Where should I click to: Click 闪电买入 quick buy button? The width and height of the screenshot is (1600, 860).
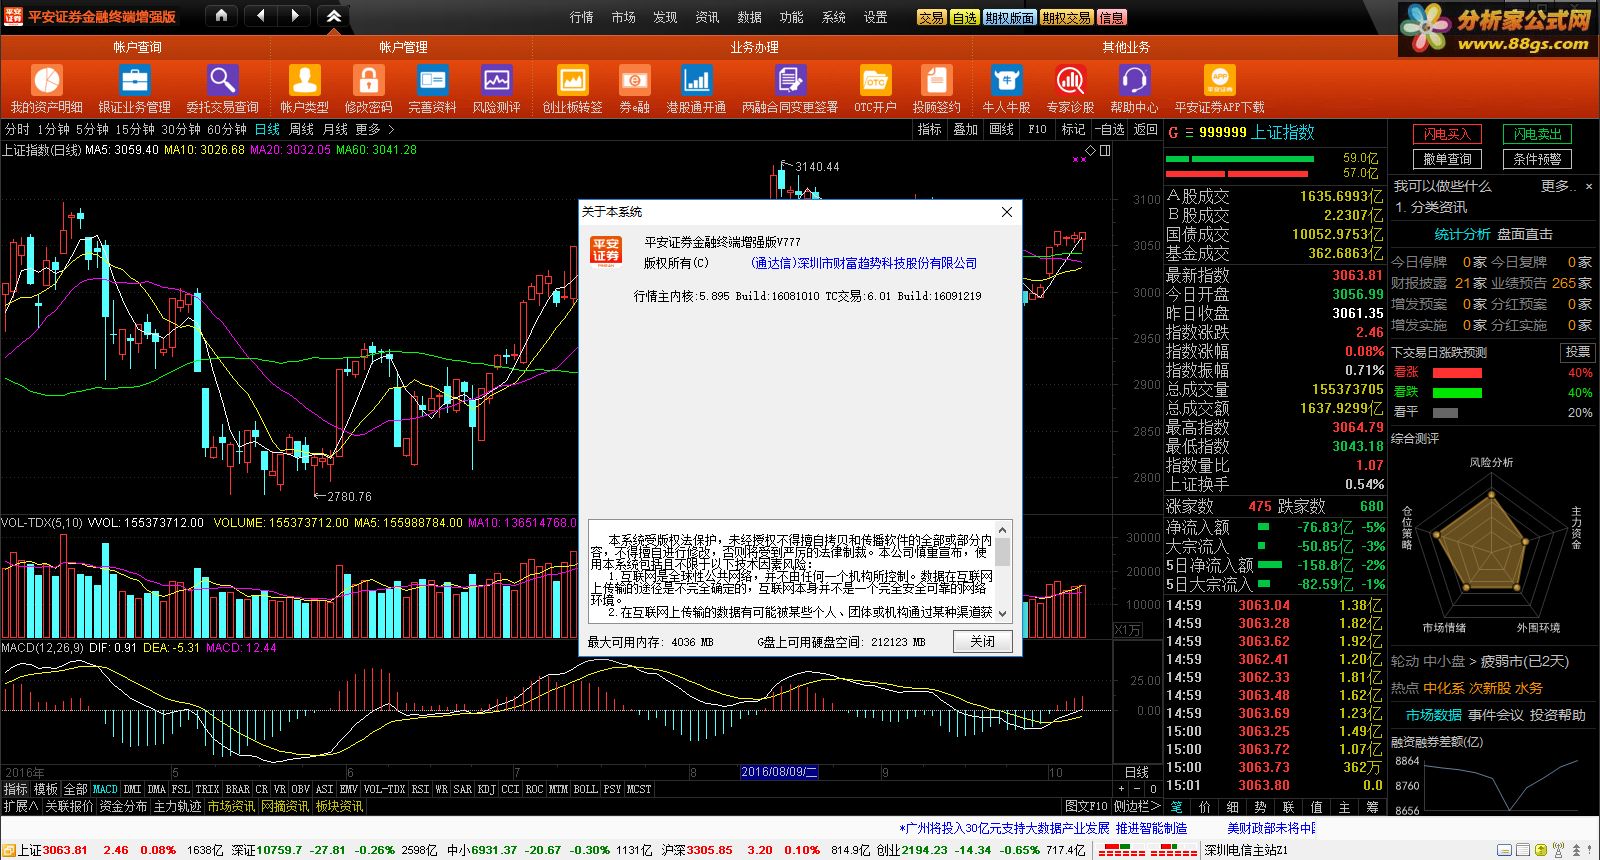(x=1447, y=134)
